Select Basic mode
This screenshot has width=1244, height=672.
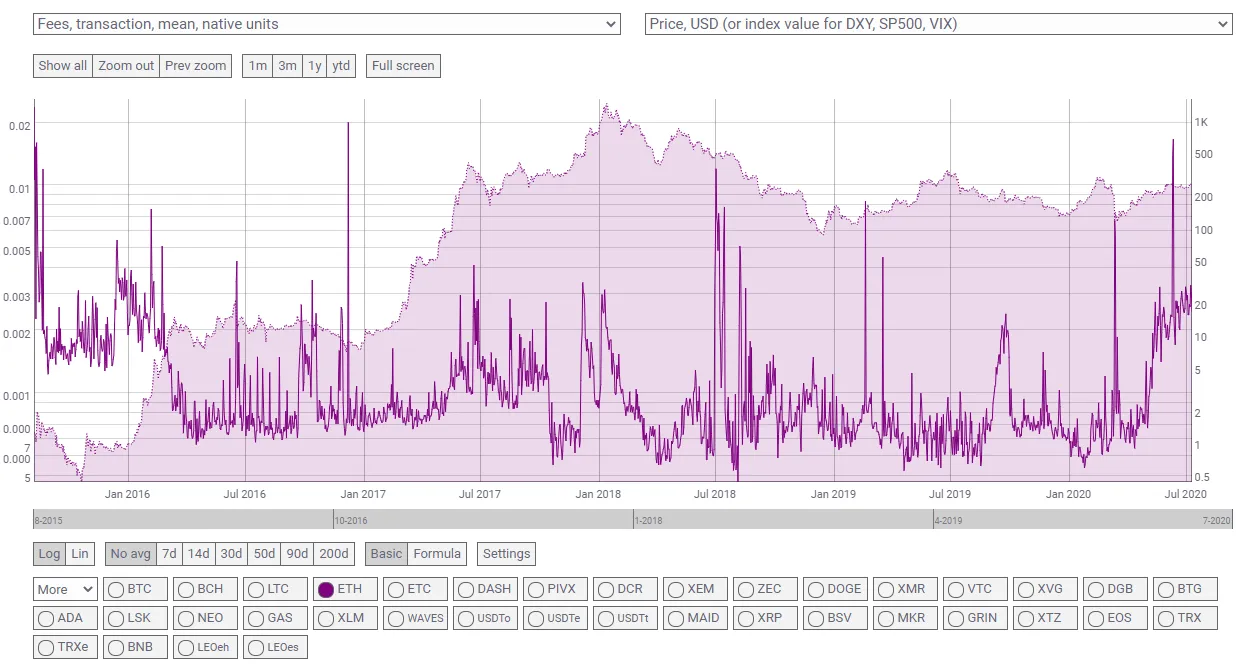(386, 554)
